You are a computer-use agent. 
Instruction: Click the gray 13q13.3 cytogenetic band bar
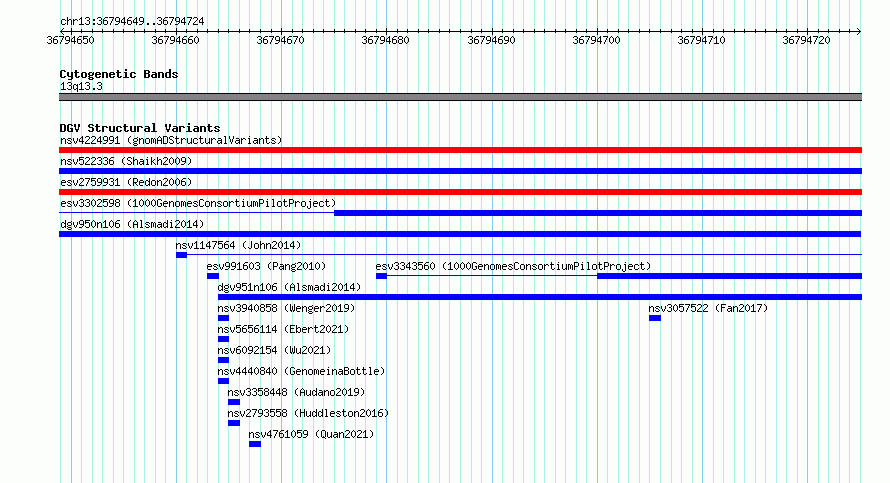[460, 97]
